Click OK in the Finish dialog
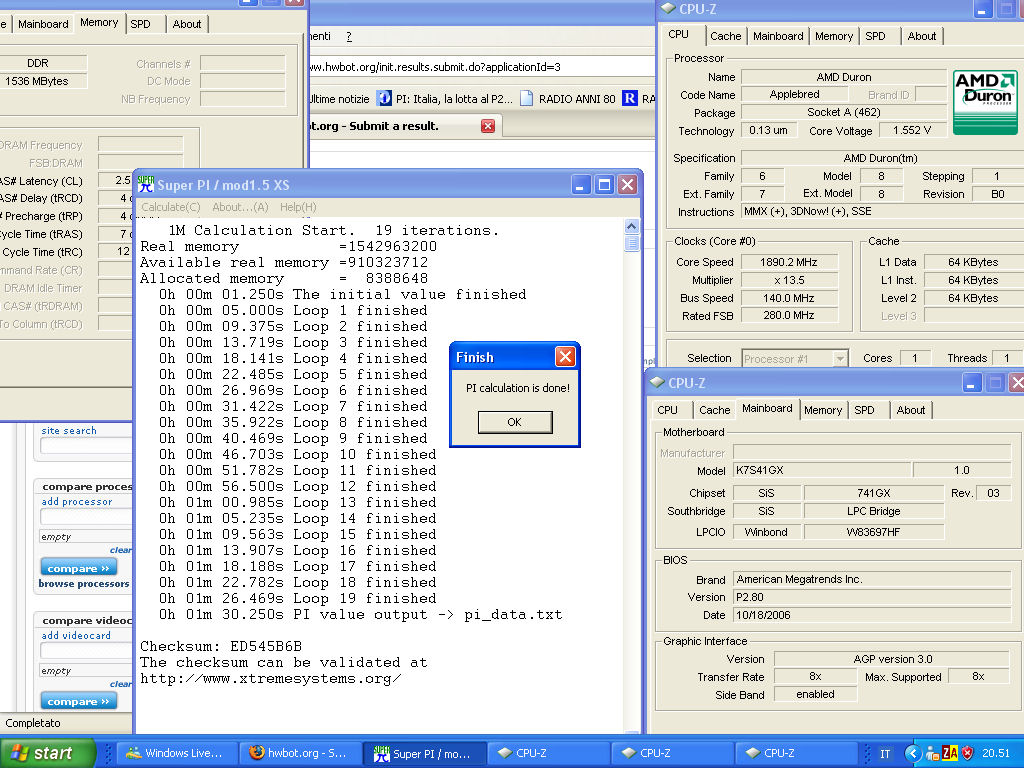The height and width of the screenshot is (768, 1024). point(515,422)
